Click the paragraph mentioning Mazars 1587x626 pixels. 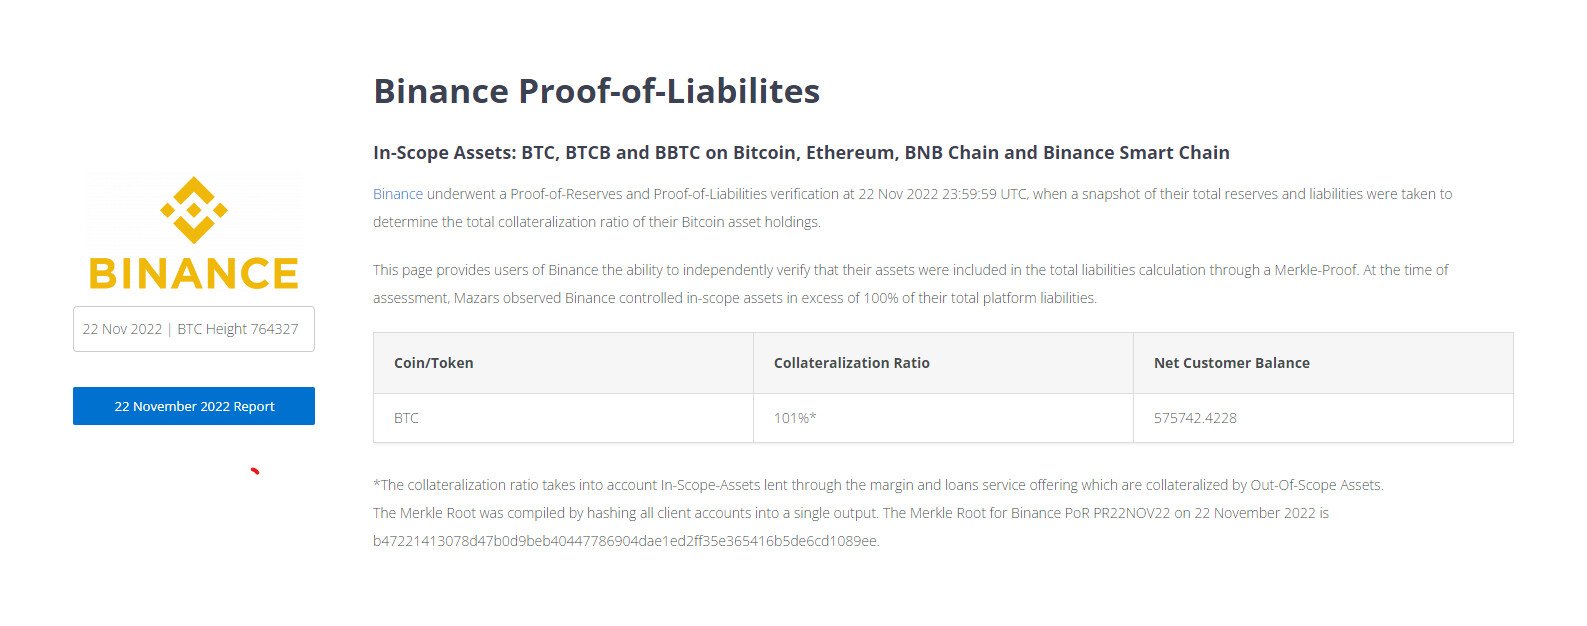pos(911,284)
